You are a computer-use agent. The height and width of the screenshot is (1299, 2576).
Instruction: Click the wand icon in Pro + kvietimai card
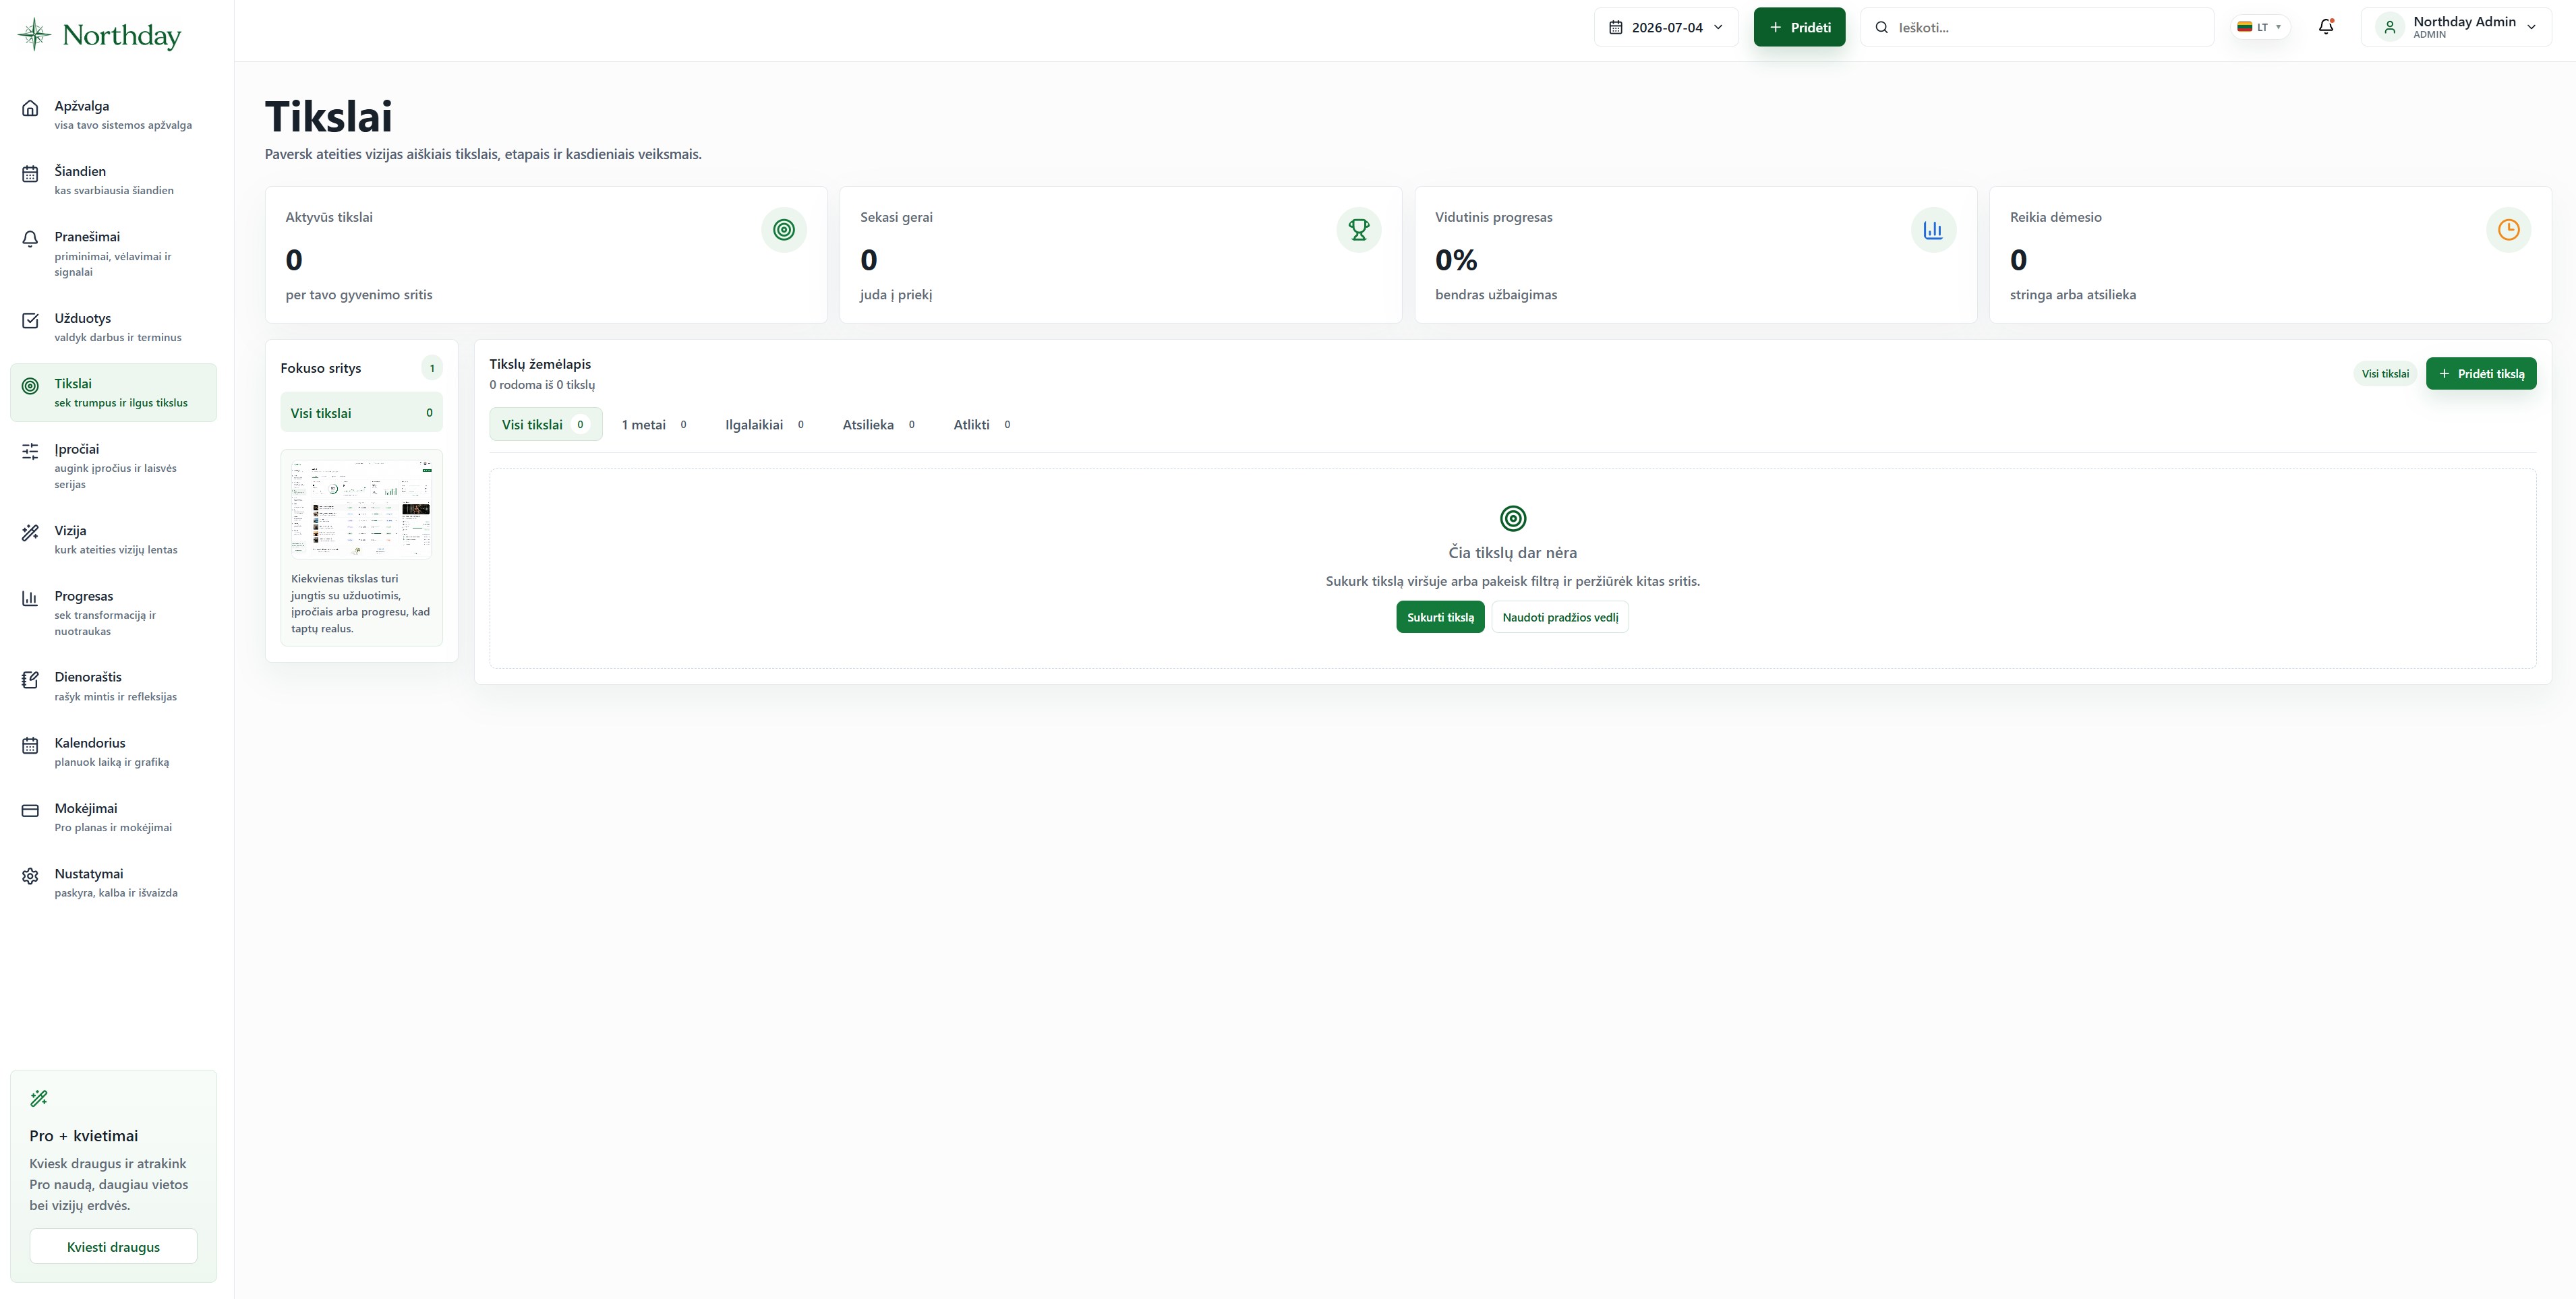[39, 1098]
